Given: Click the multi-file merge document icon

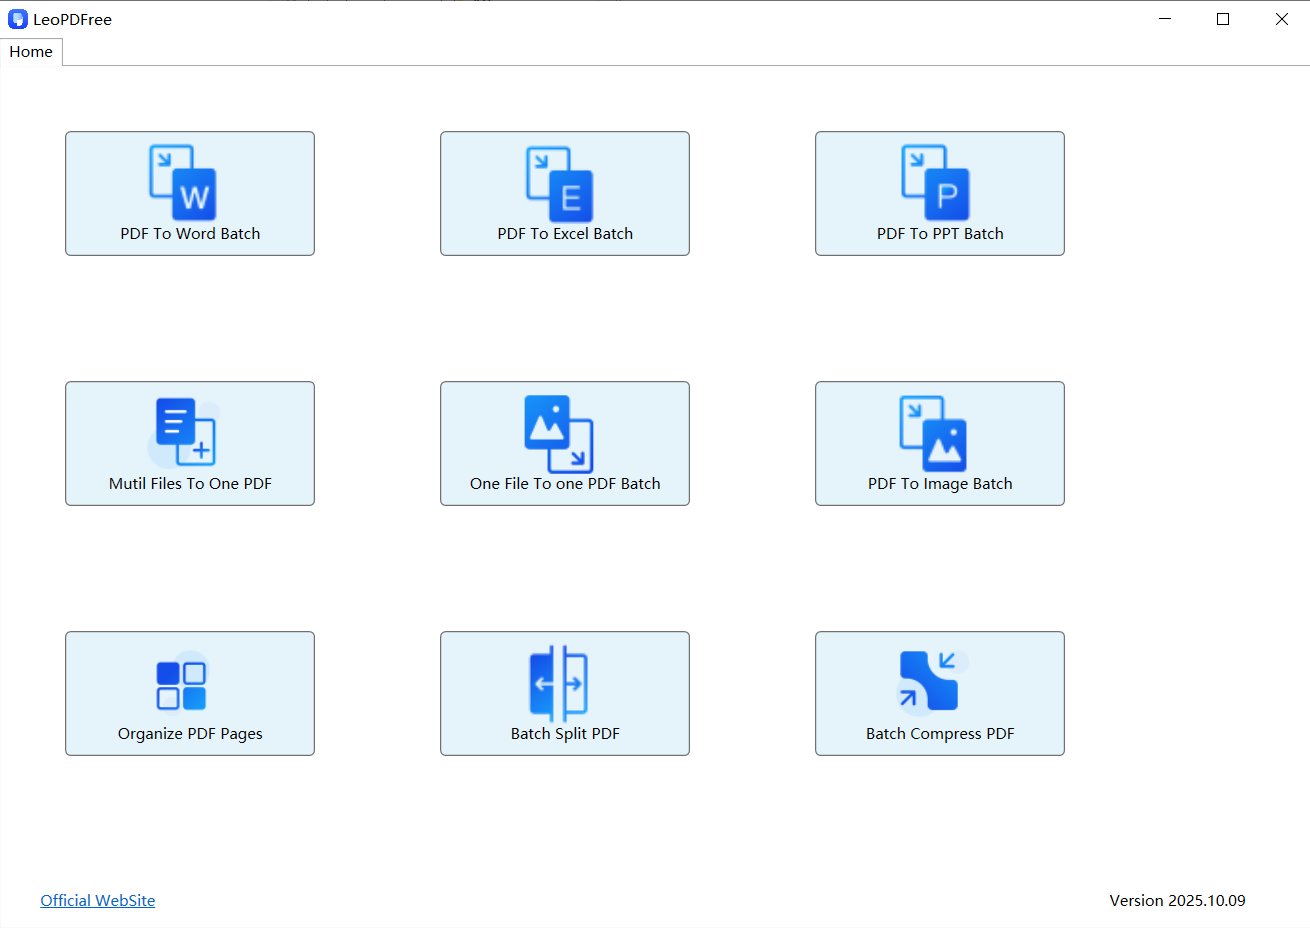Looking at the screenshot, I should pos(185,432).
